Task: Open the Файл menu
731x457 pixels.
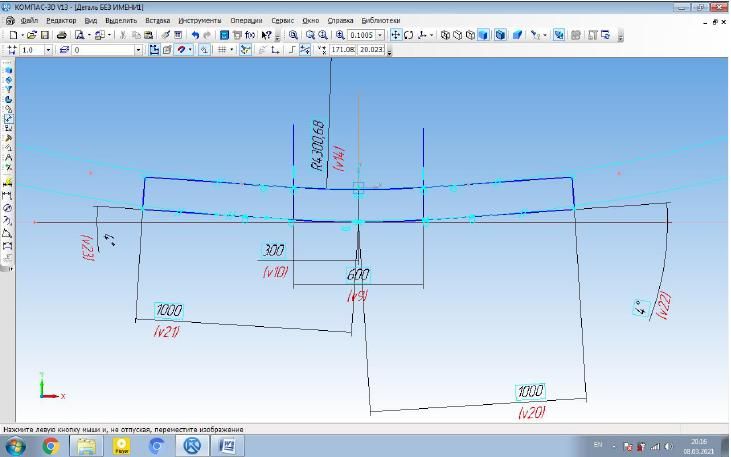Action: (29, 20)
